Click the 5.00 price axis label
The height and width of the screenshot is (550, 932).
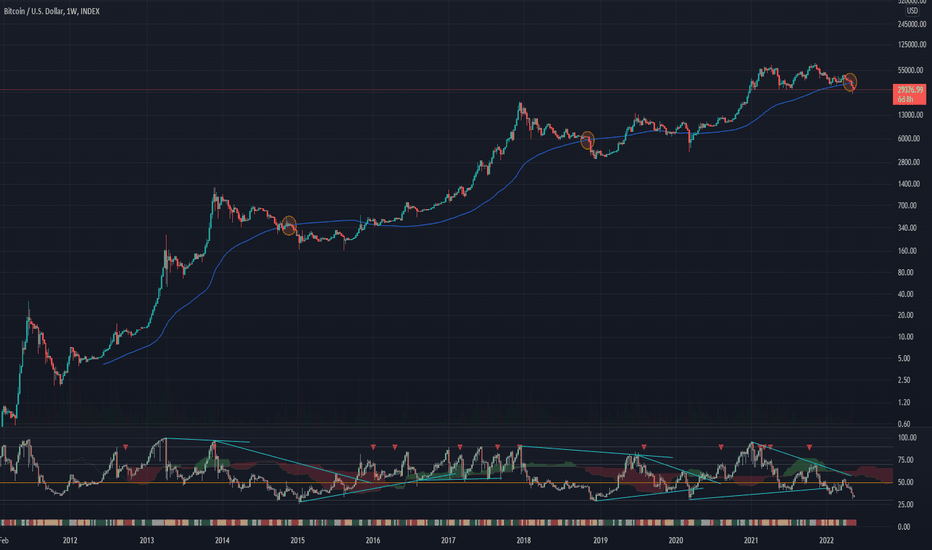904,359
